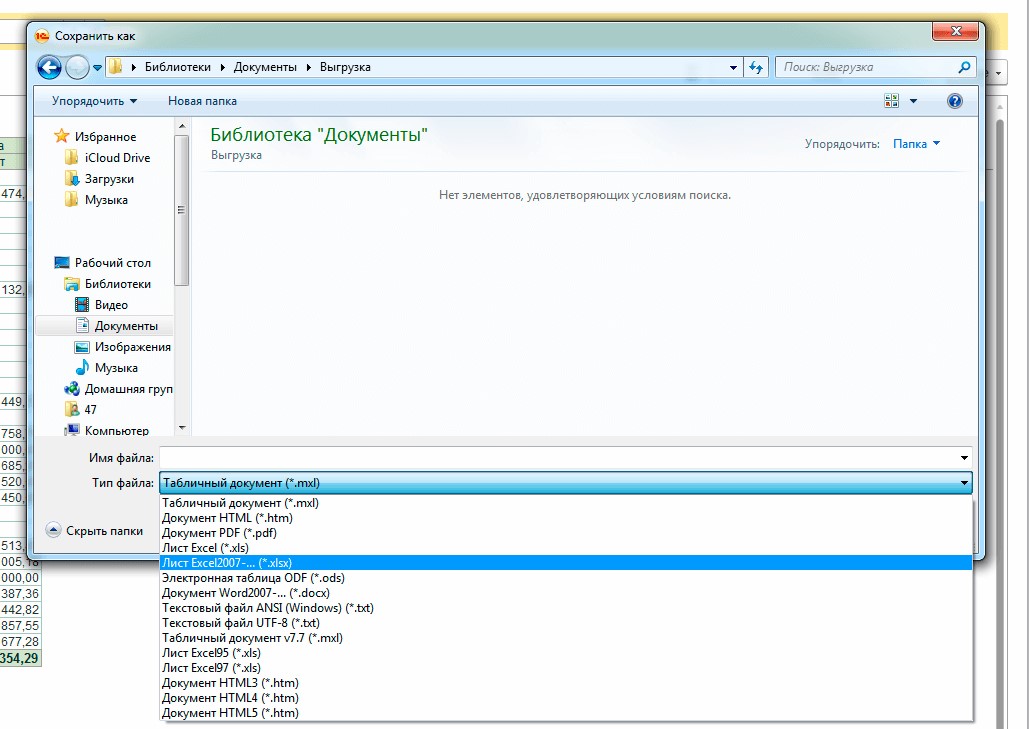
Task: Click the Новая папка button
Action: tap(202, 101)
